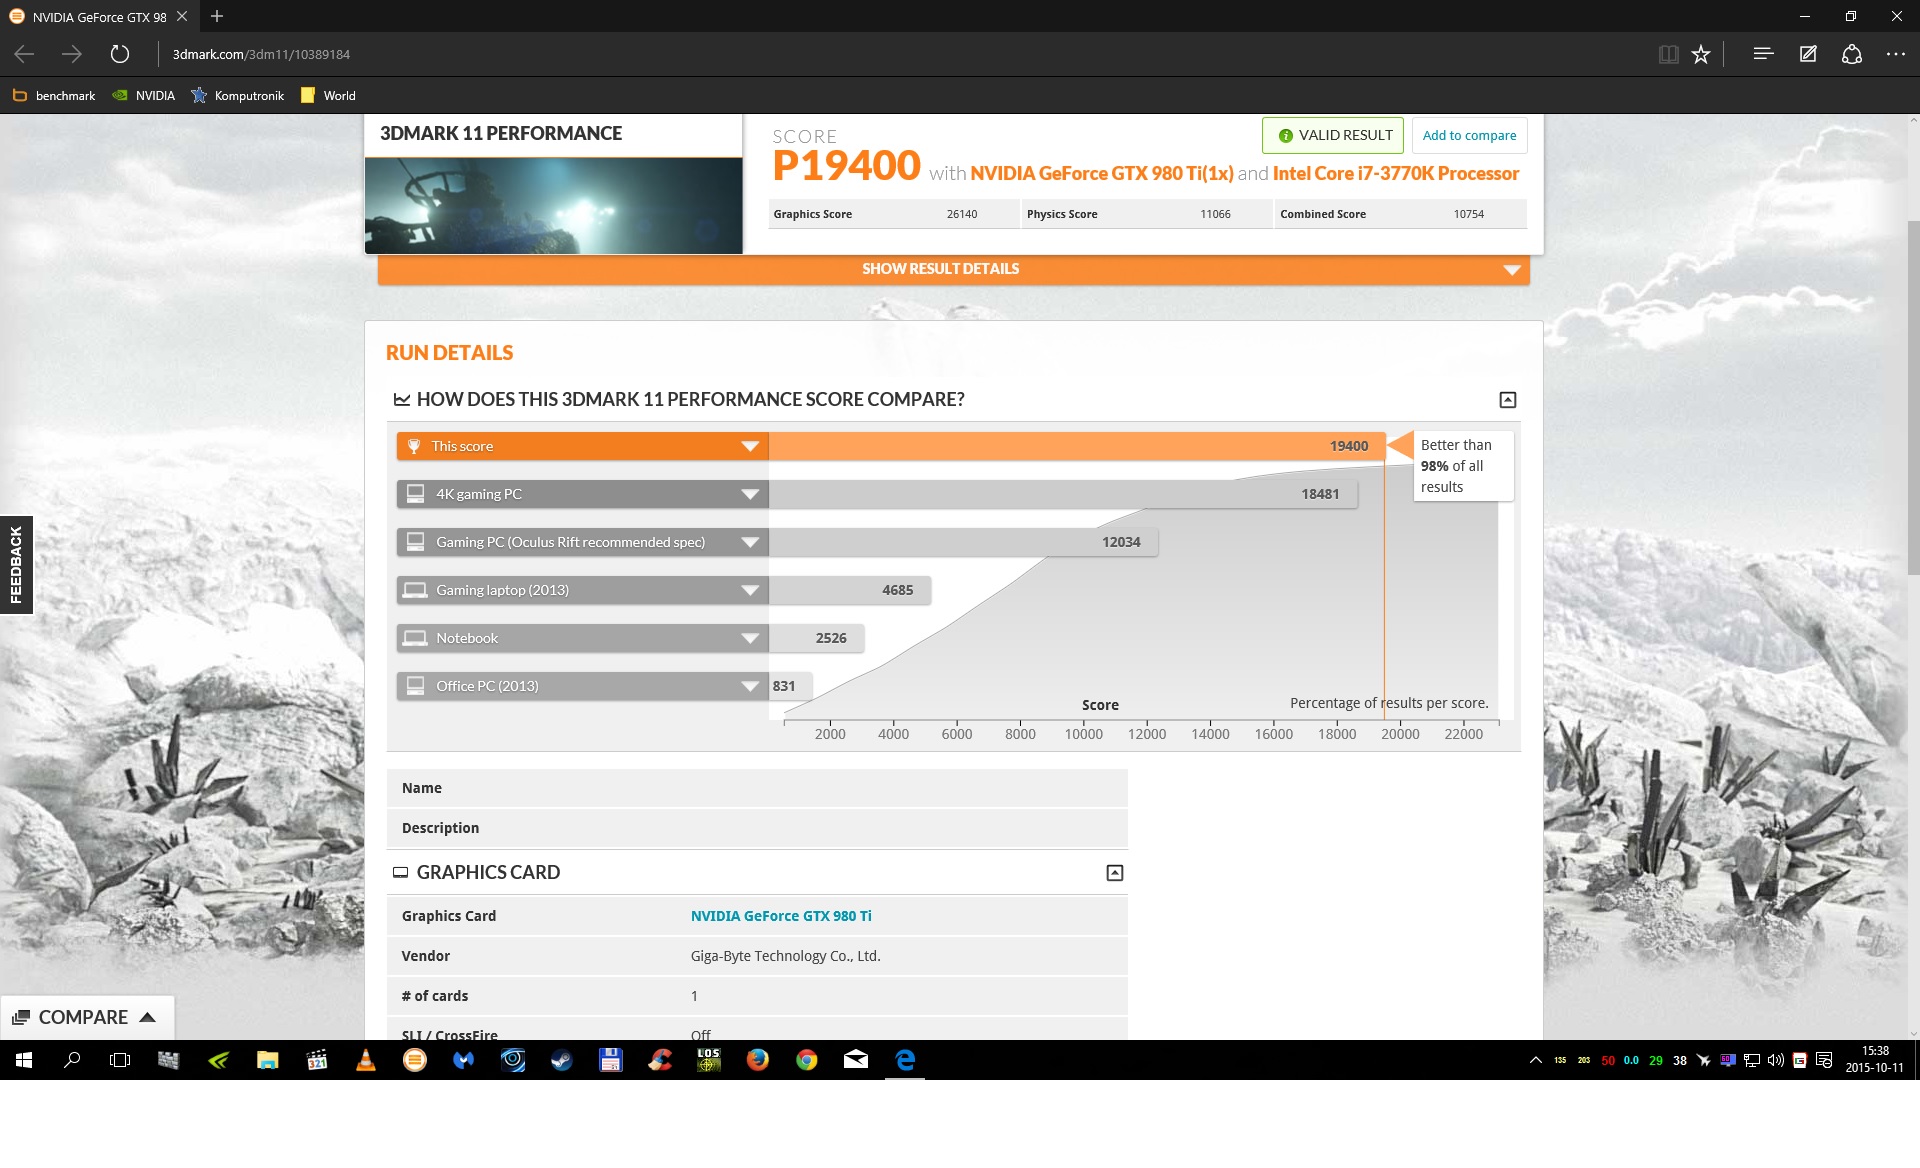Open the NVIDIA GeForce GTX 980 Ti link
The width and height of the screenshot is (1920, 1168).
pyautogui.click(x=781, y=916)
